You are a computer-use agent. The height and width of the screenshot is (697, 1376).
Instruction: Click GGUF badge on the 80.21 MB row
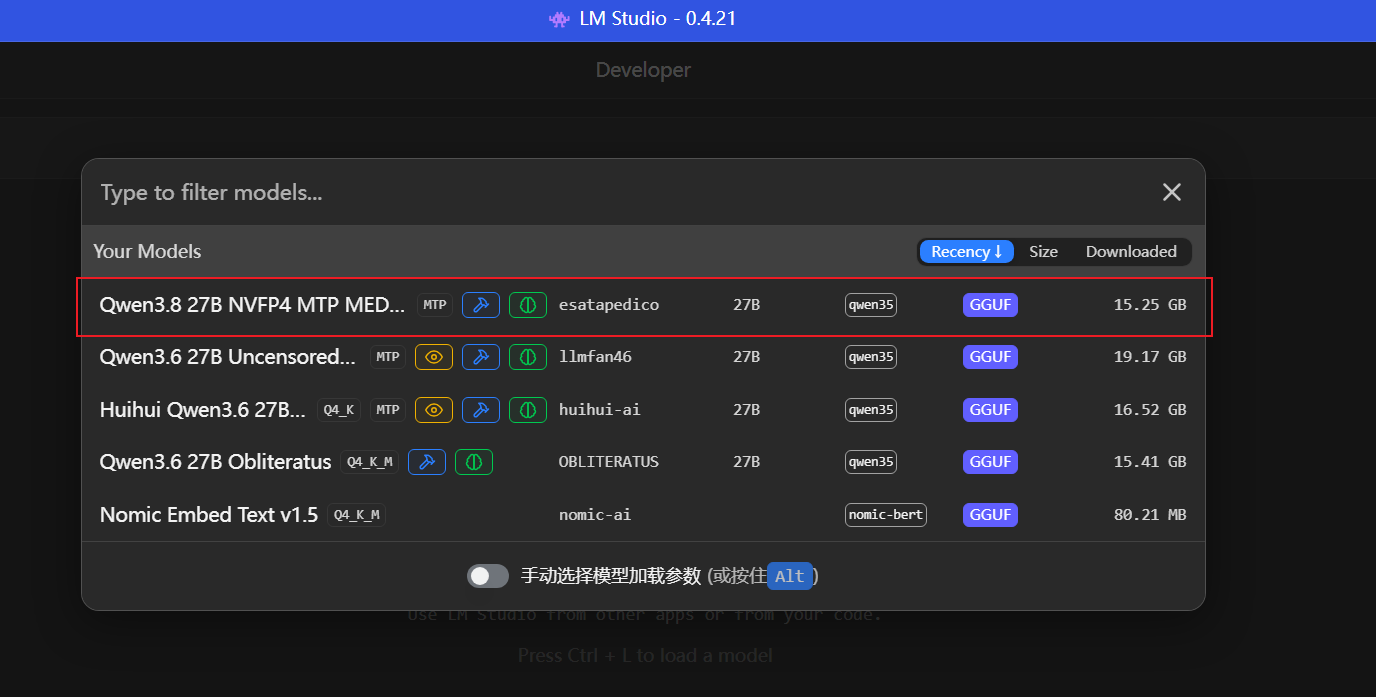(x=990, y=515)
